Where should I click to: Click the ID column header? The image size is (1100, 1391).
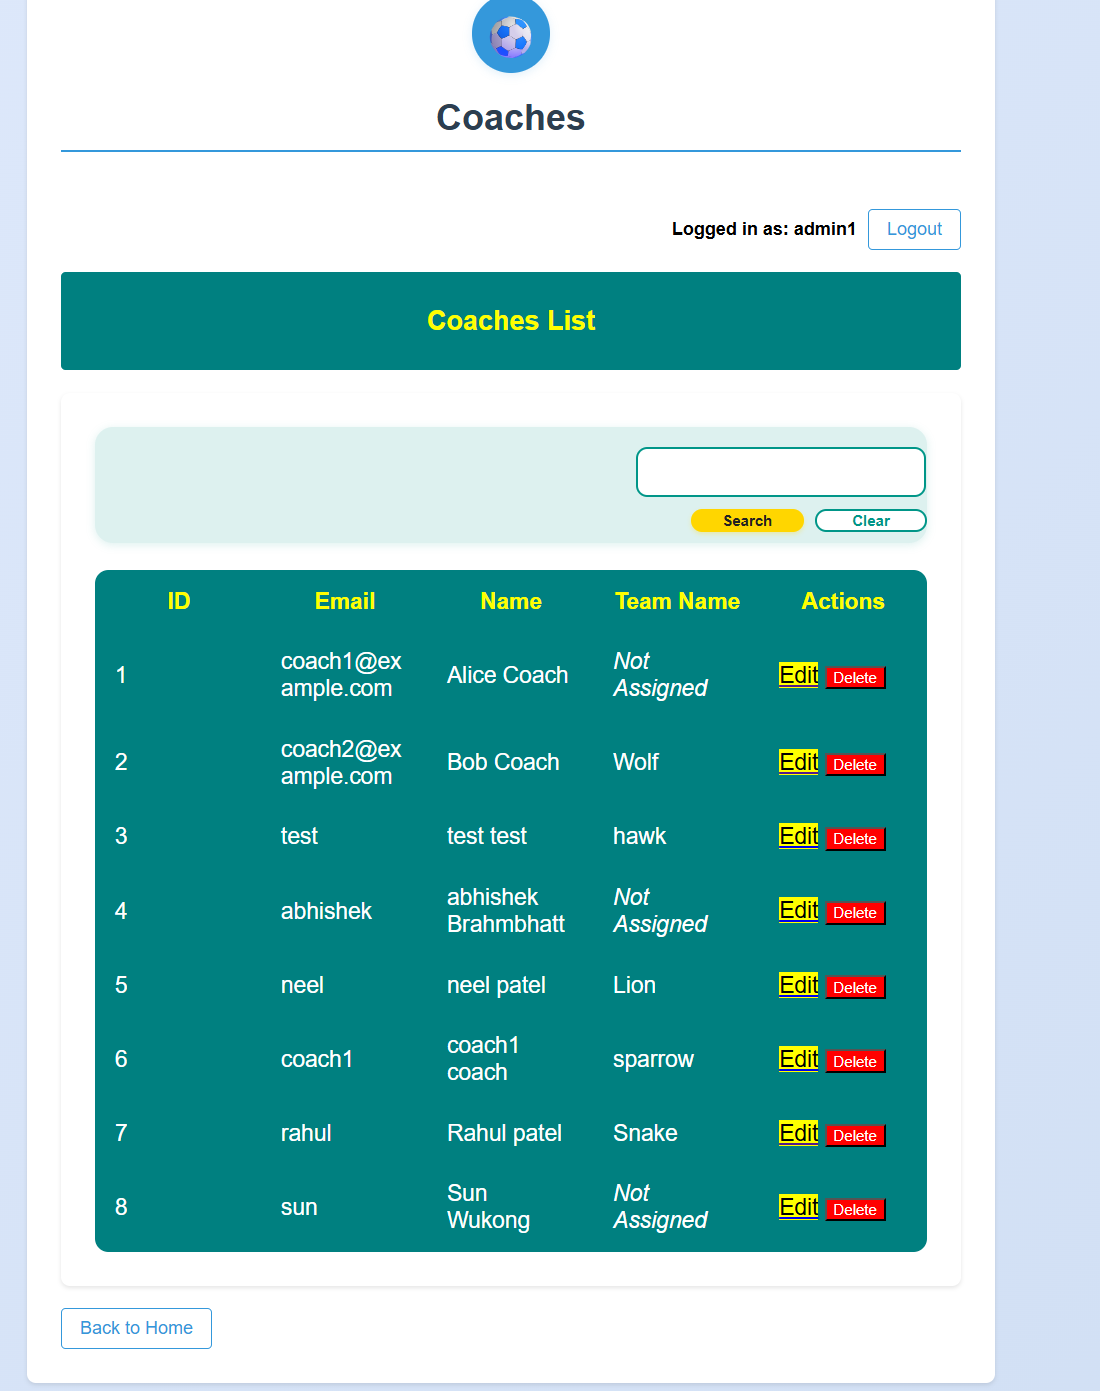pos(179,601)
